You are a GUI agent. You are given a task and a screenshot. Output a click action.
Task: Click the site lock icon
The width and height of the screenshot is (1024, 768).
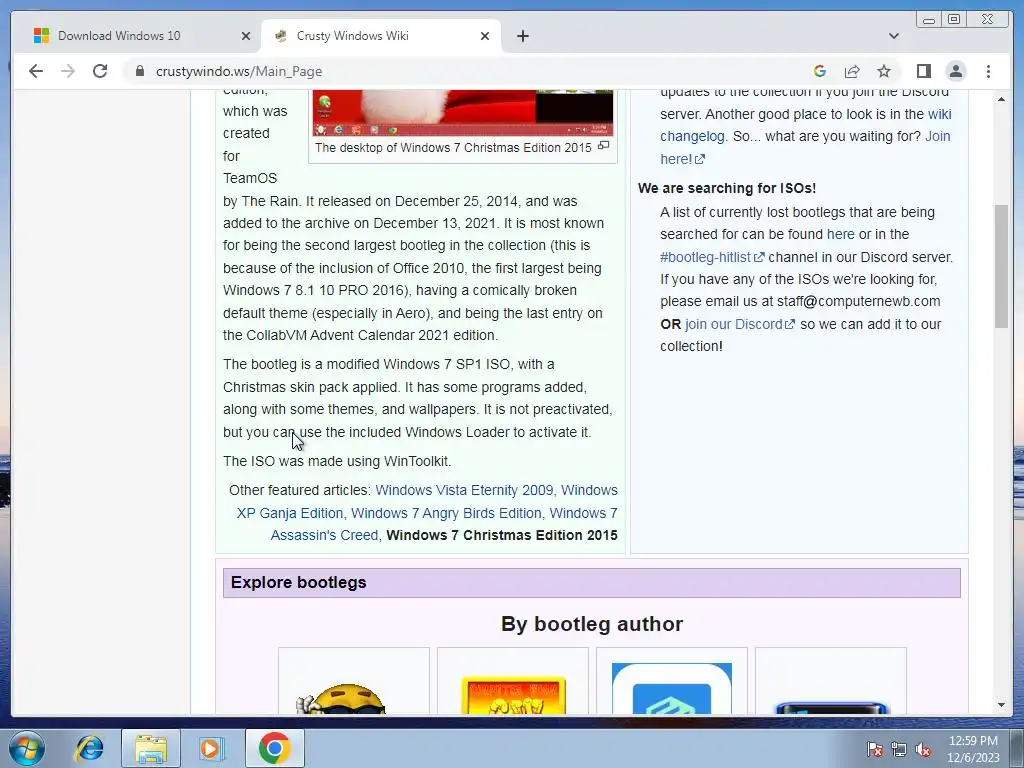click(139, 71)
